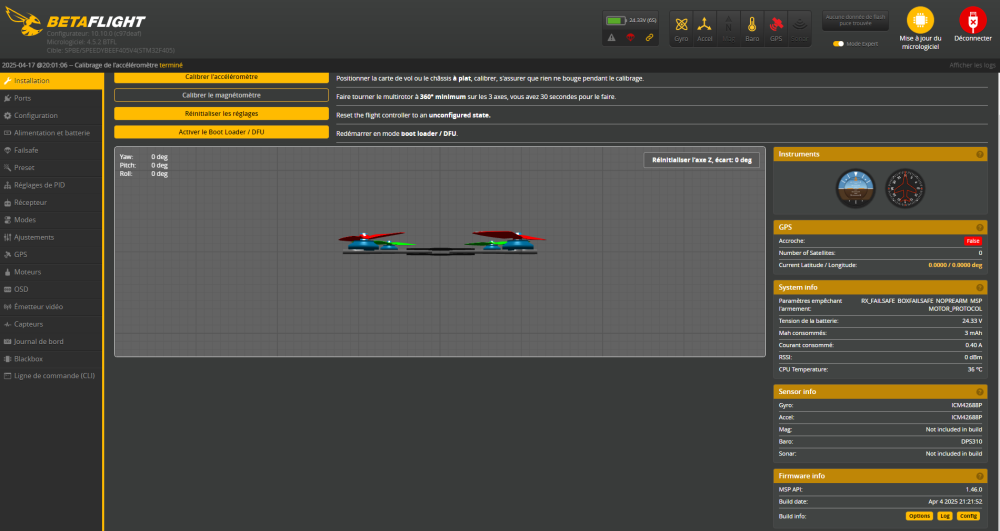Click Afficher les logs link
Image resolution: width=1000 pixels, height=531 pixels.
click(x=972, y=65)
